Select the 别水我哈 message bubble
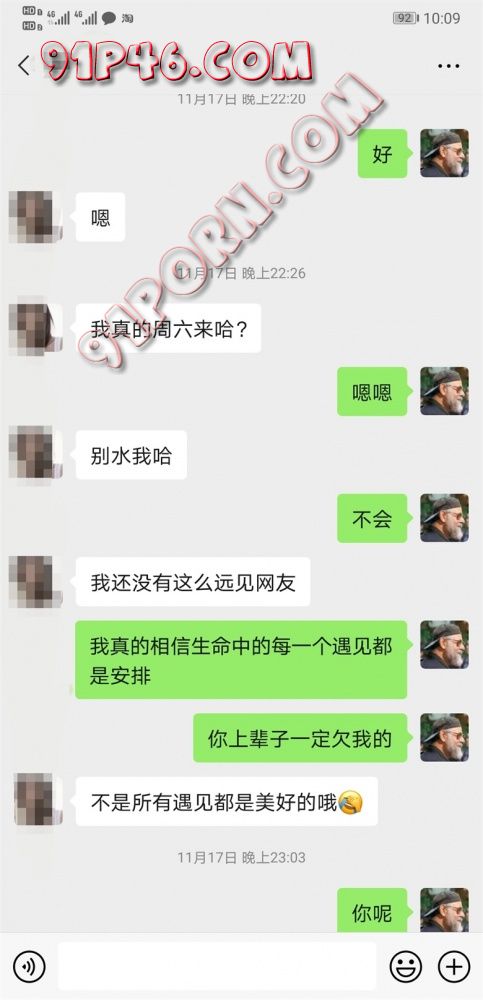 (x=131, y=455)
